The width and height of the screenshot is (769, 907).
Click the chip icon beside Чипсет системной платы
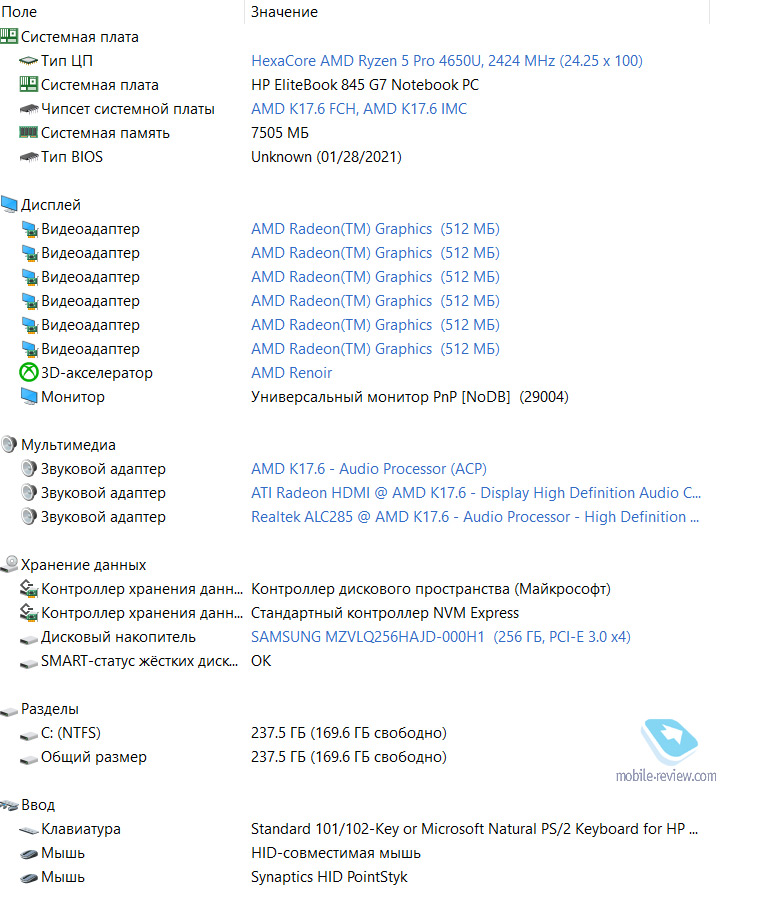point(29,109)
